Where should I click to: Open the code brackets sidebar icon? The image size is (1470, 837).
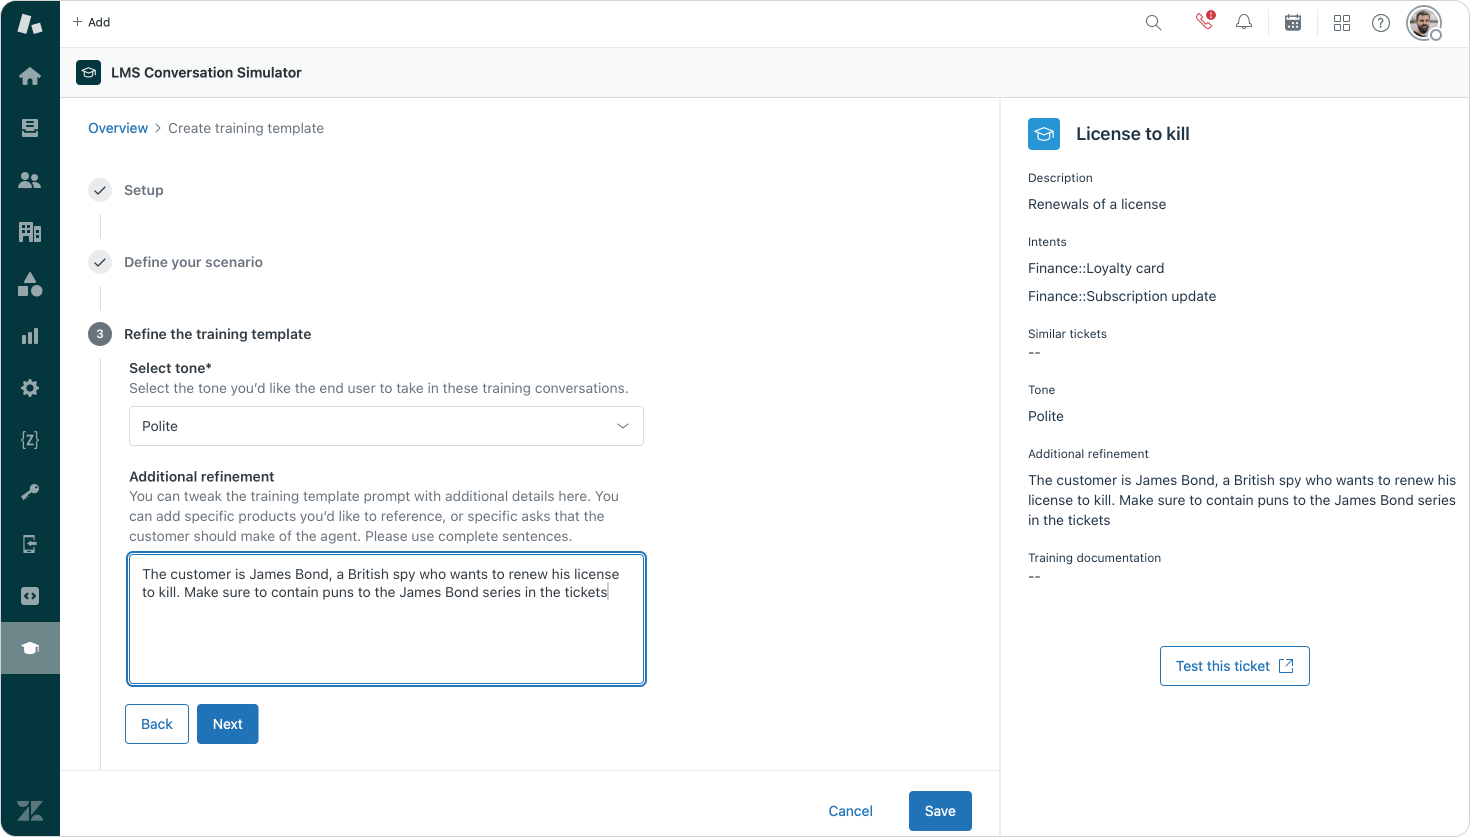(x=30, y=596)
